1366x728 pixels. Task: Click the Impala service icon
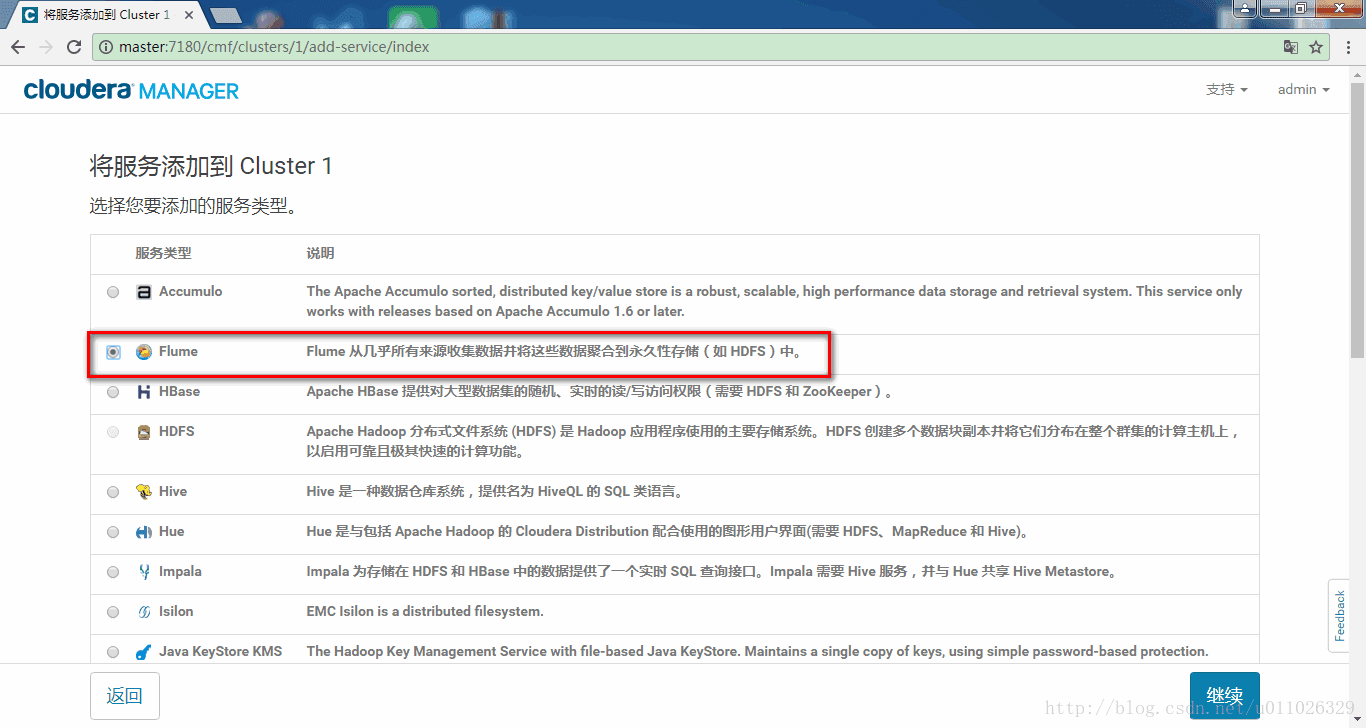[144, 572]
